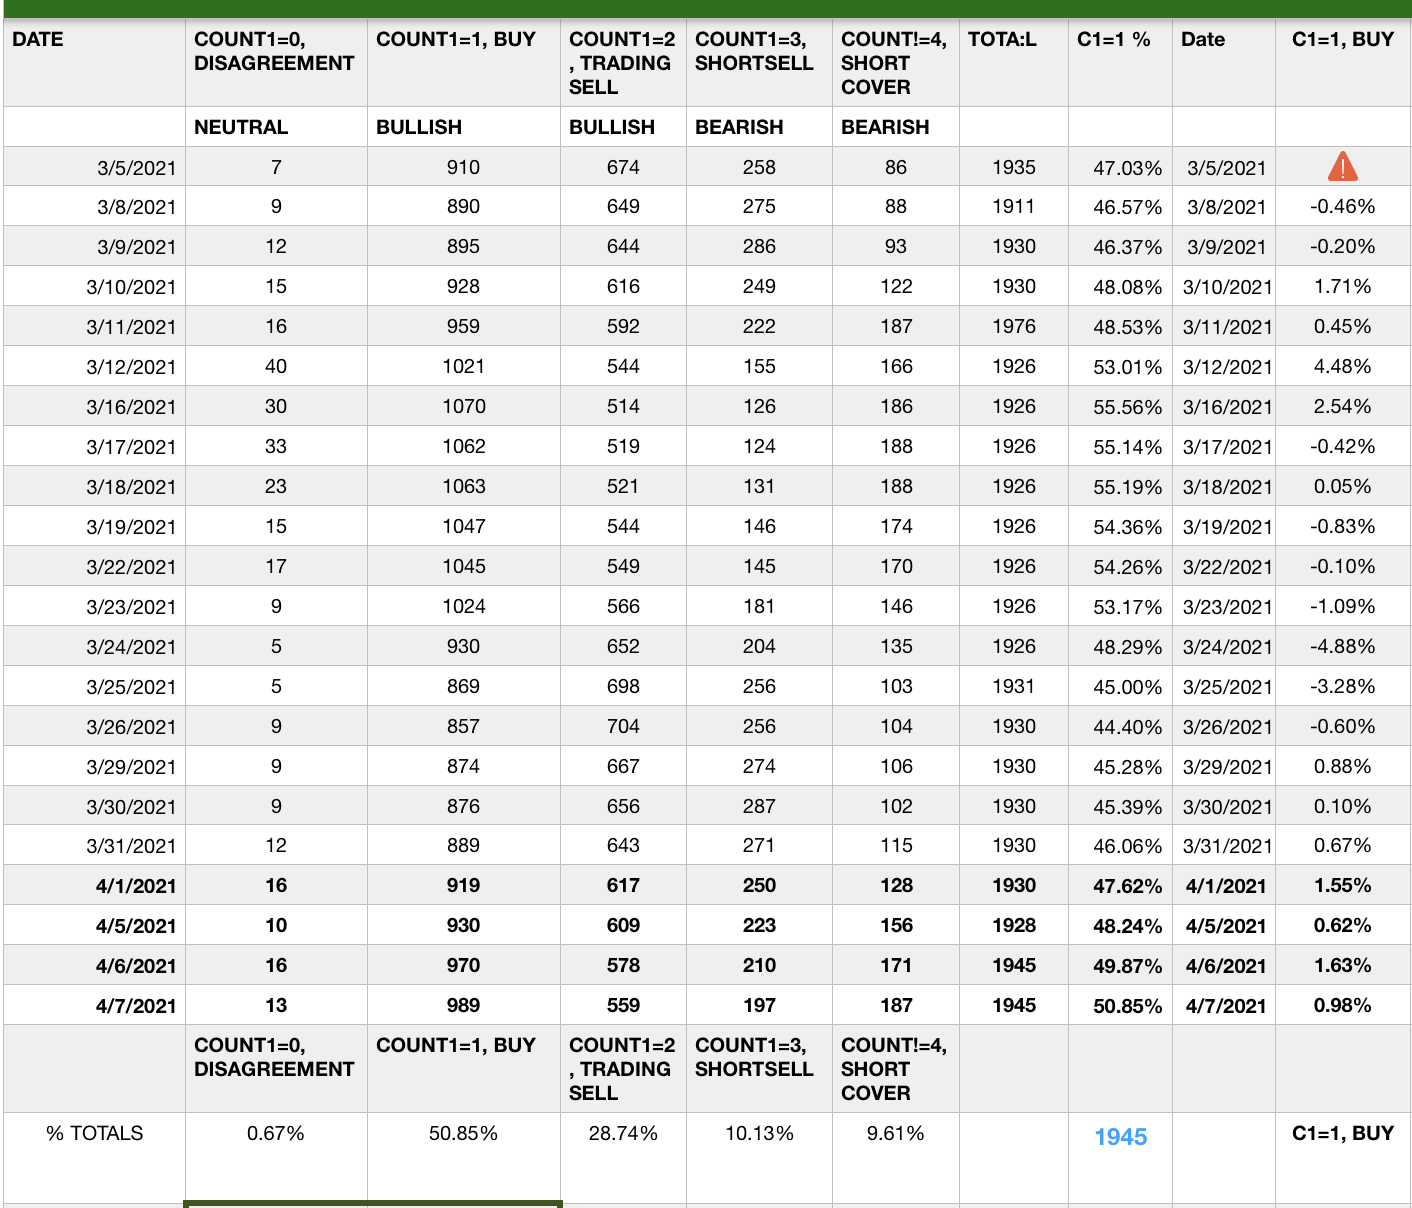Select the 989 buy count cell
Screen dimensions: 1412x1208
pos(463,1006)
